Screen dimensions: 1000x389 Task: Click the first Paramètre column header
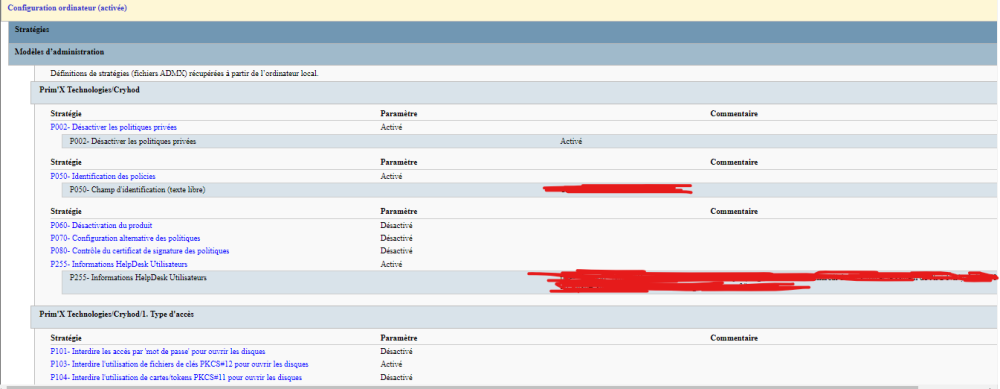click(399, 114)
